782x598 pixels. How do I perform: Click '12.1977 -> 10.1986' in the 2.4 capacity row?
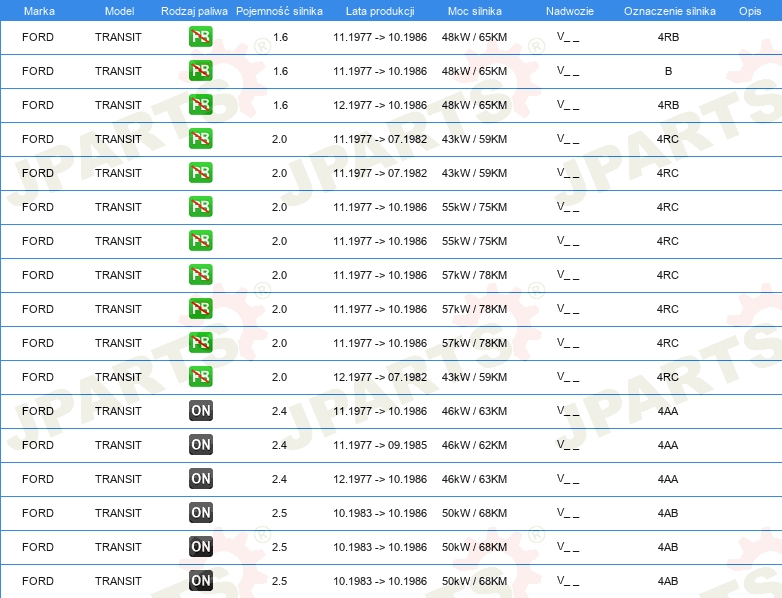[x=380, y=479]
